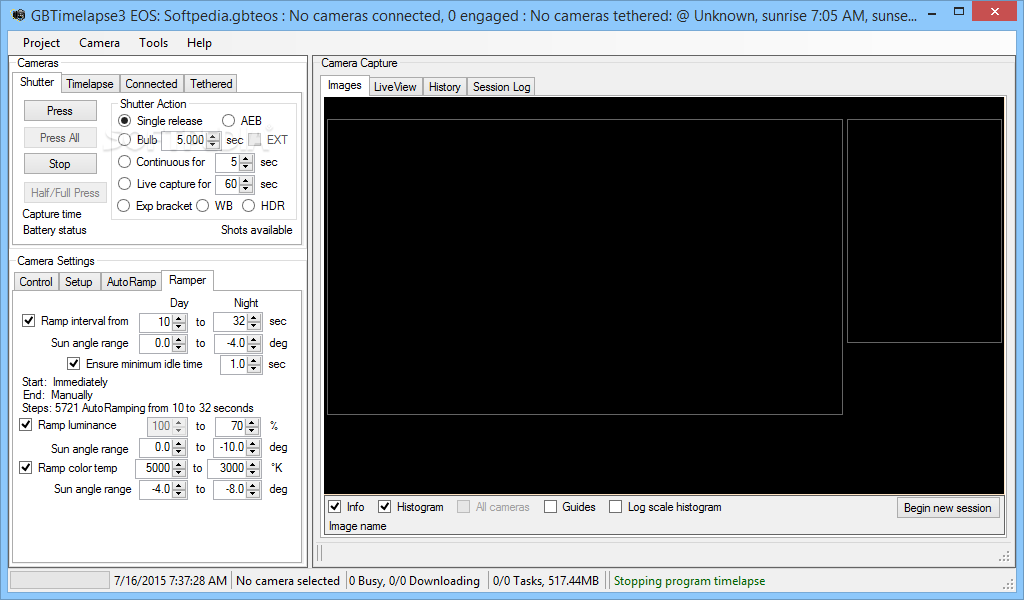Toggle Ensure minimum idle time checkbox
The height and width of the screenshot is (600, 1024).
tap(74, 364)
